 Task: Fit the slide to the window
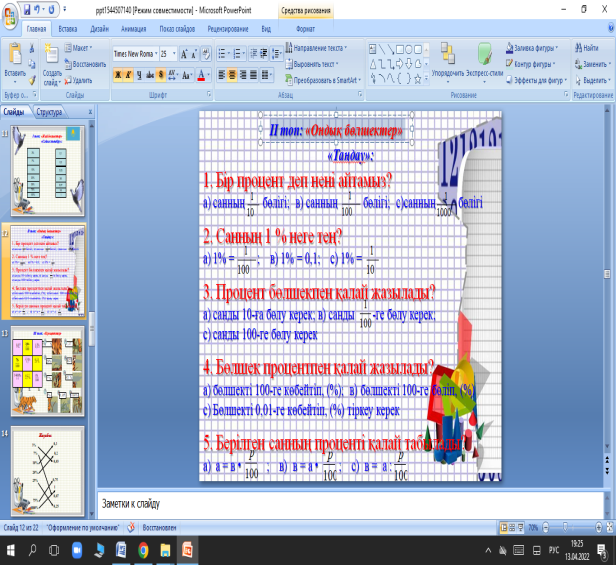(610, 527)
